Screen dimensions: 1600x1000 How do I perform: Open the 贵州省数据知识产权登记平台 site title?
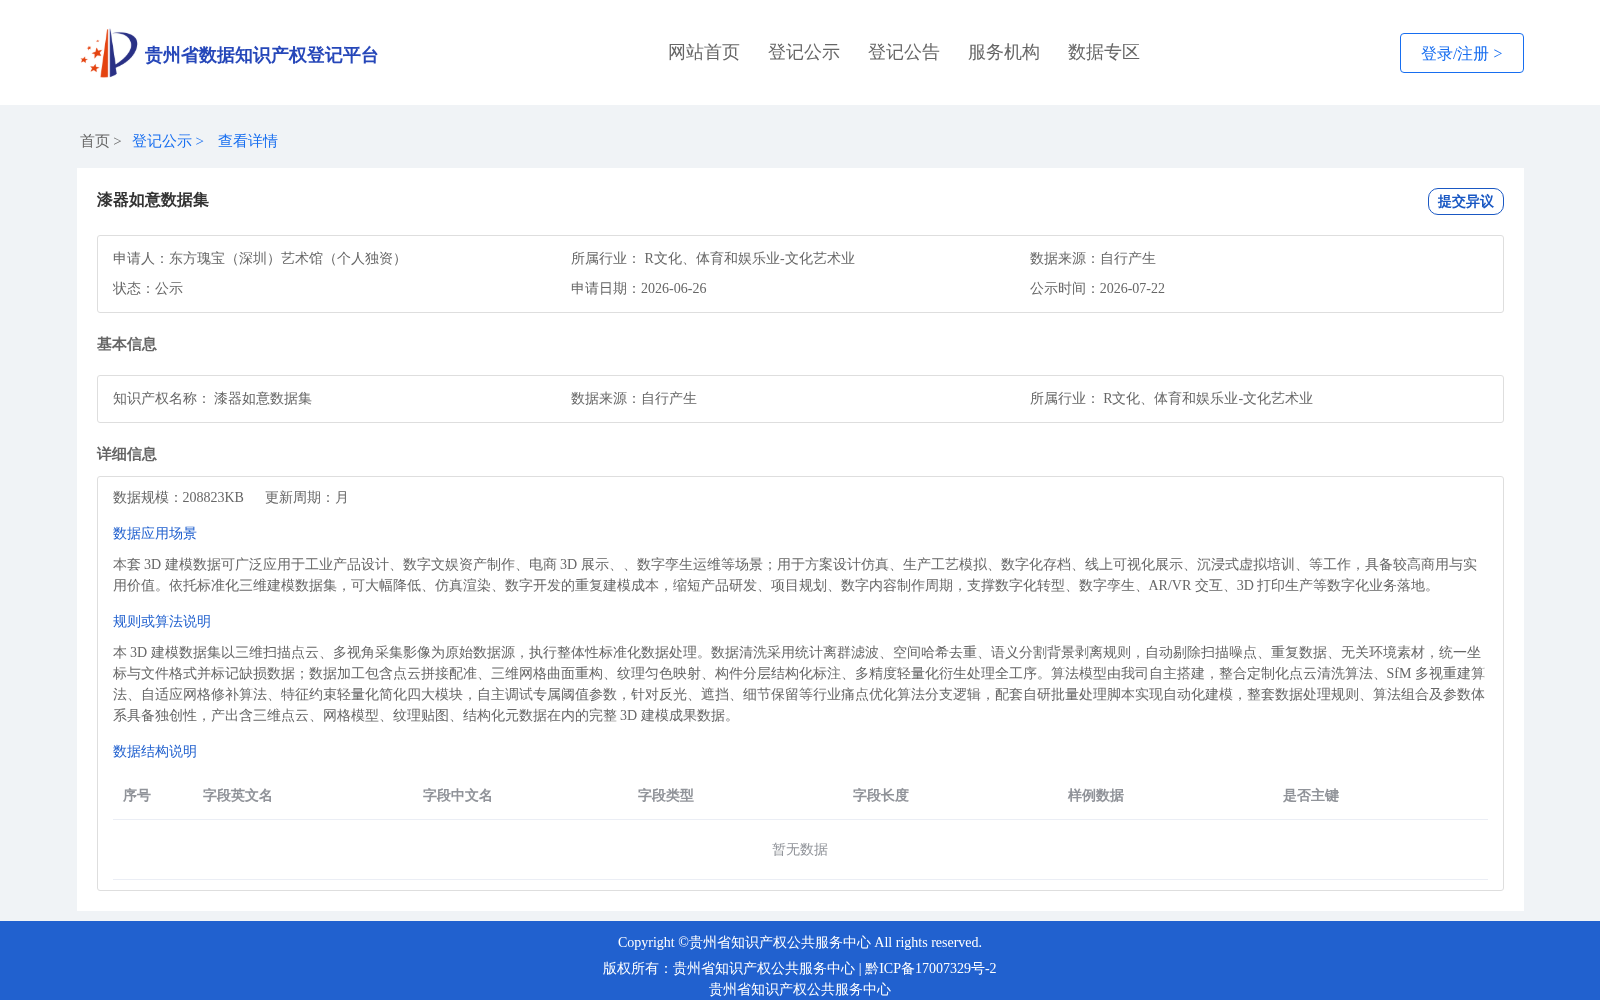(x=261, y=55)
